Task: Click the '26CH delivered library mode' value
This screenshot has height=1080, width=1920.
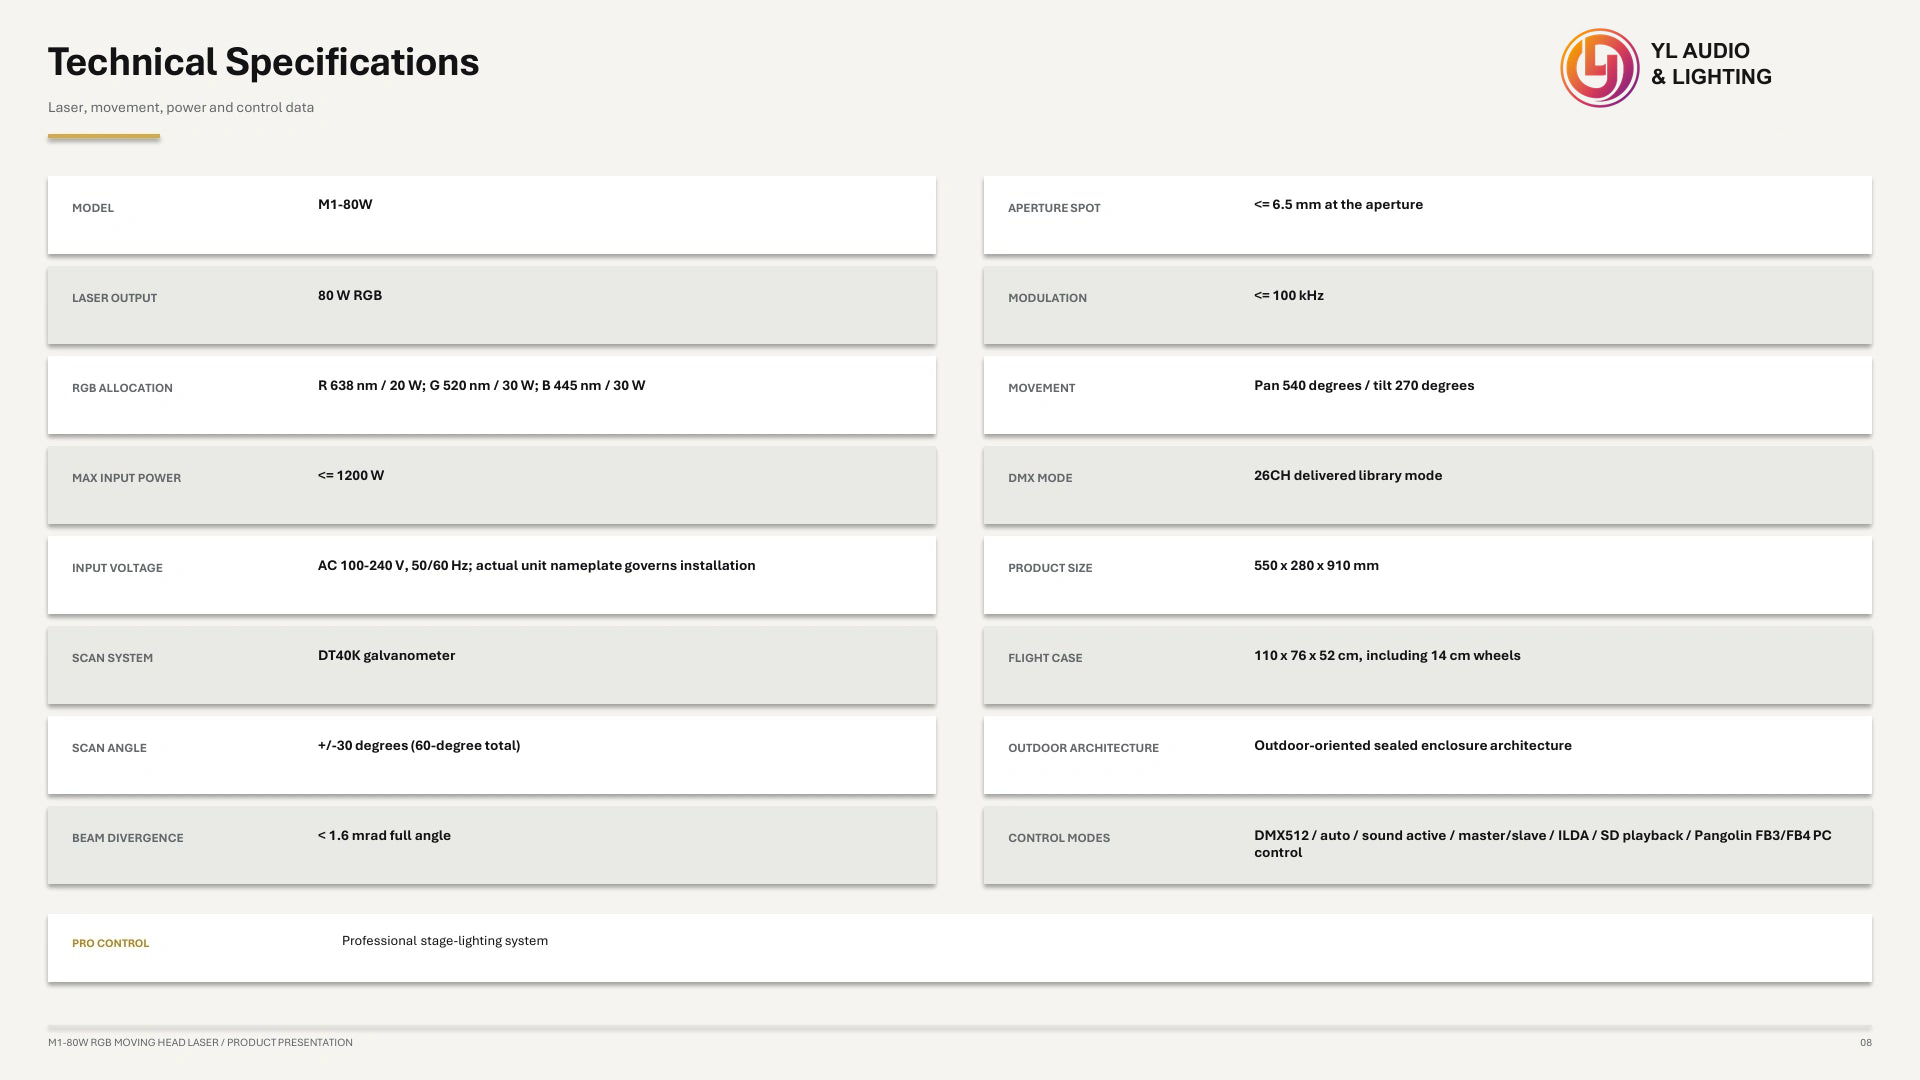Action: (x=1348, y=475)
